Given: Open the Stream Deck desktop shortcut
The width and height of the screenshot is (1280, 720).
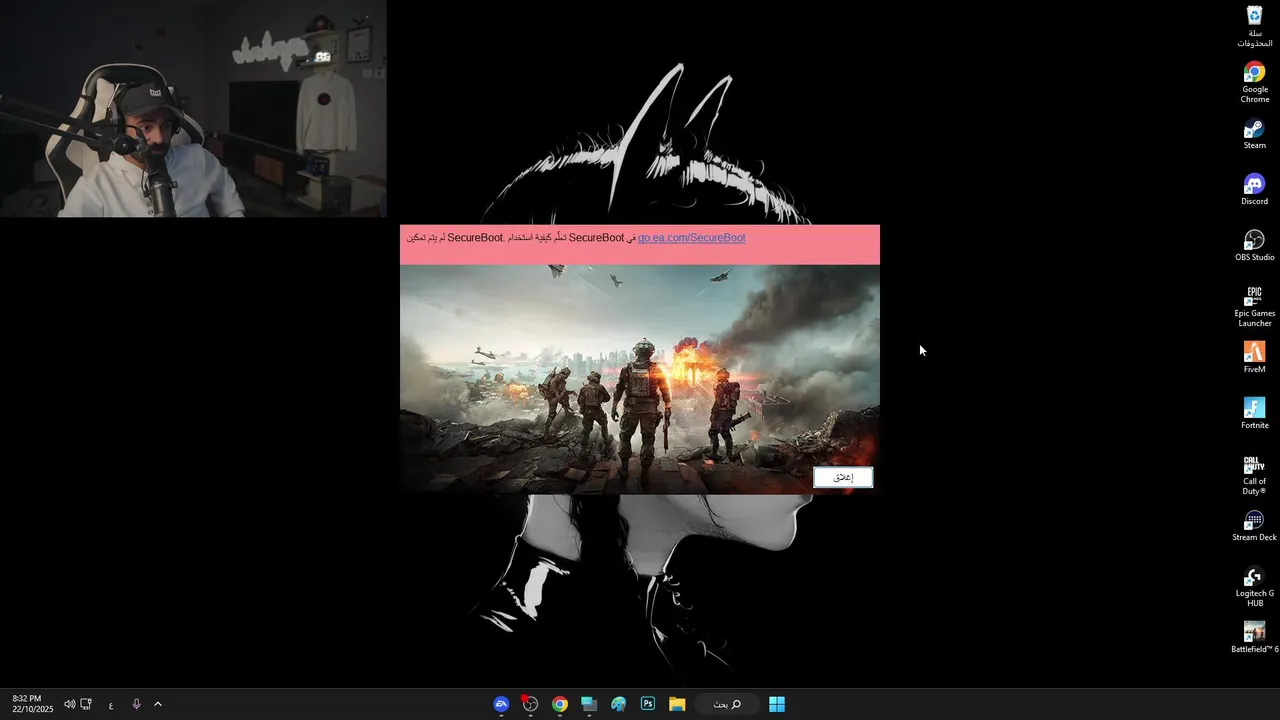Looking at the screenshot, I should pyautogui.click(x=1254, y=526).
